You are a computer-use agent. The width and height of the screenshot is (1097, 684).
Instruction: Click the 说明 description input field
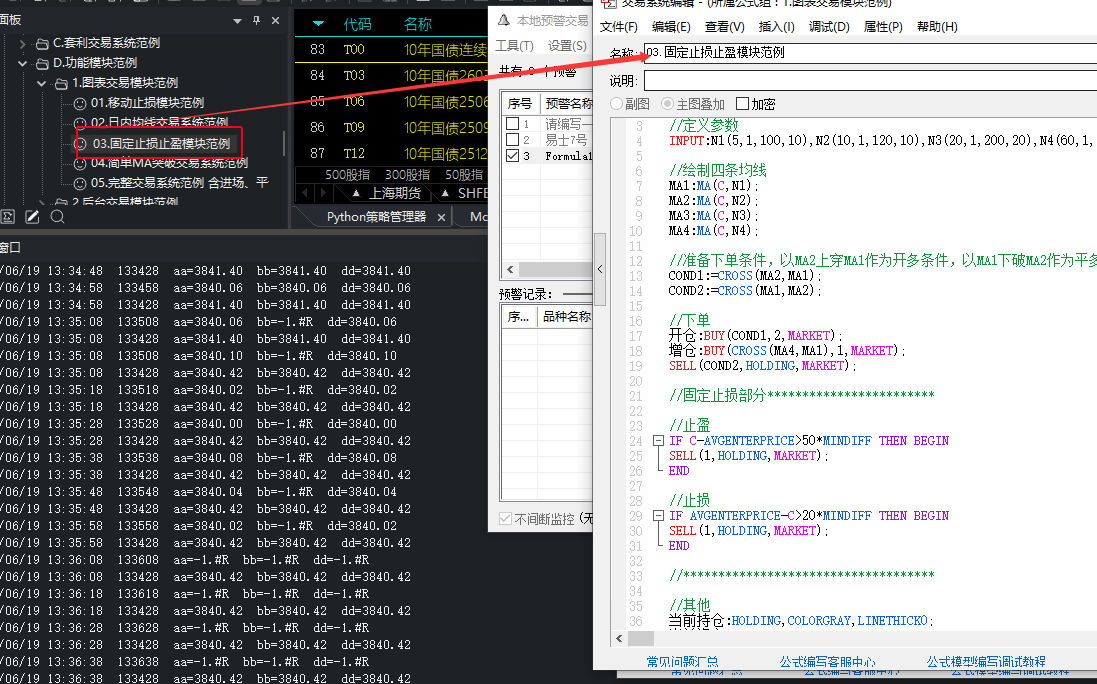pyautogui.click(x=868, y=80)
